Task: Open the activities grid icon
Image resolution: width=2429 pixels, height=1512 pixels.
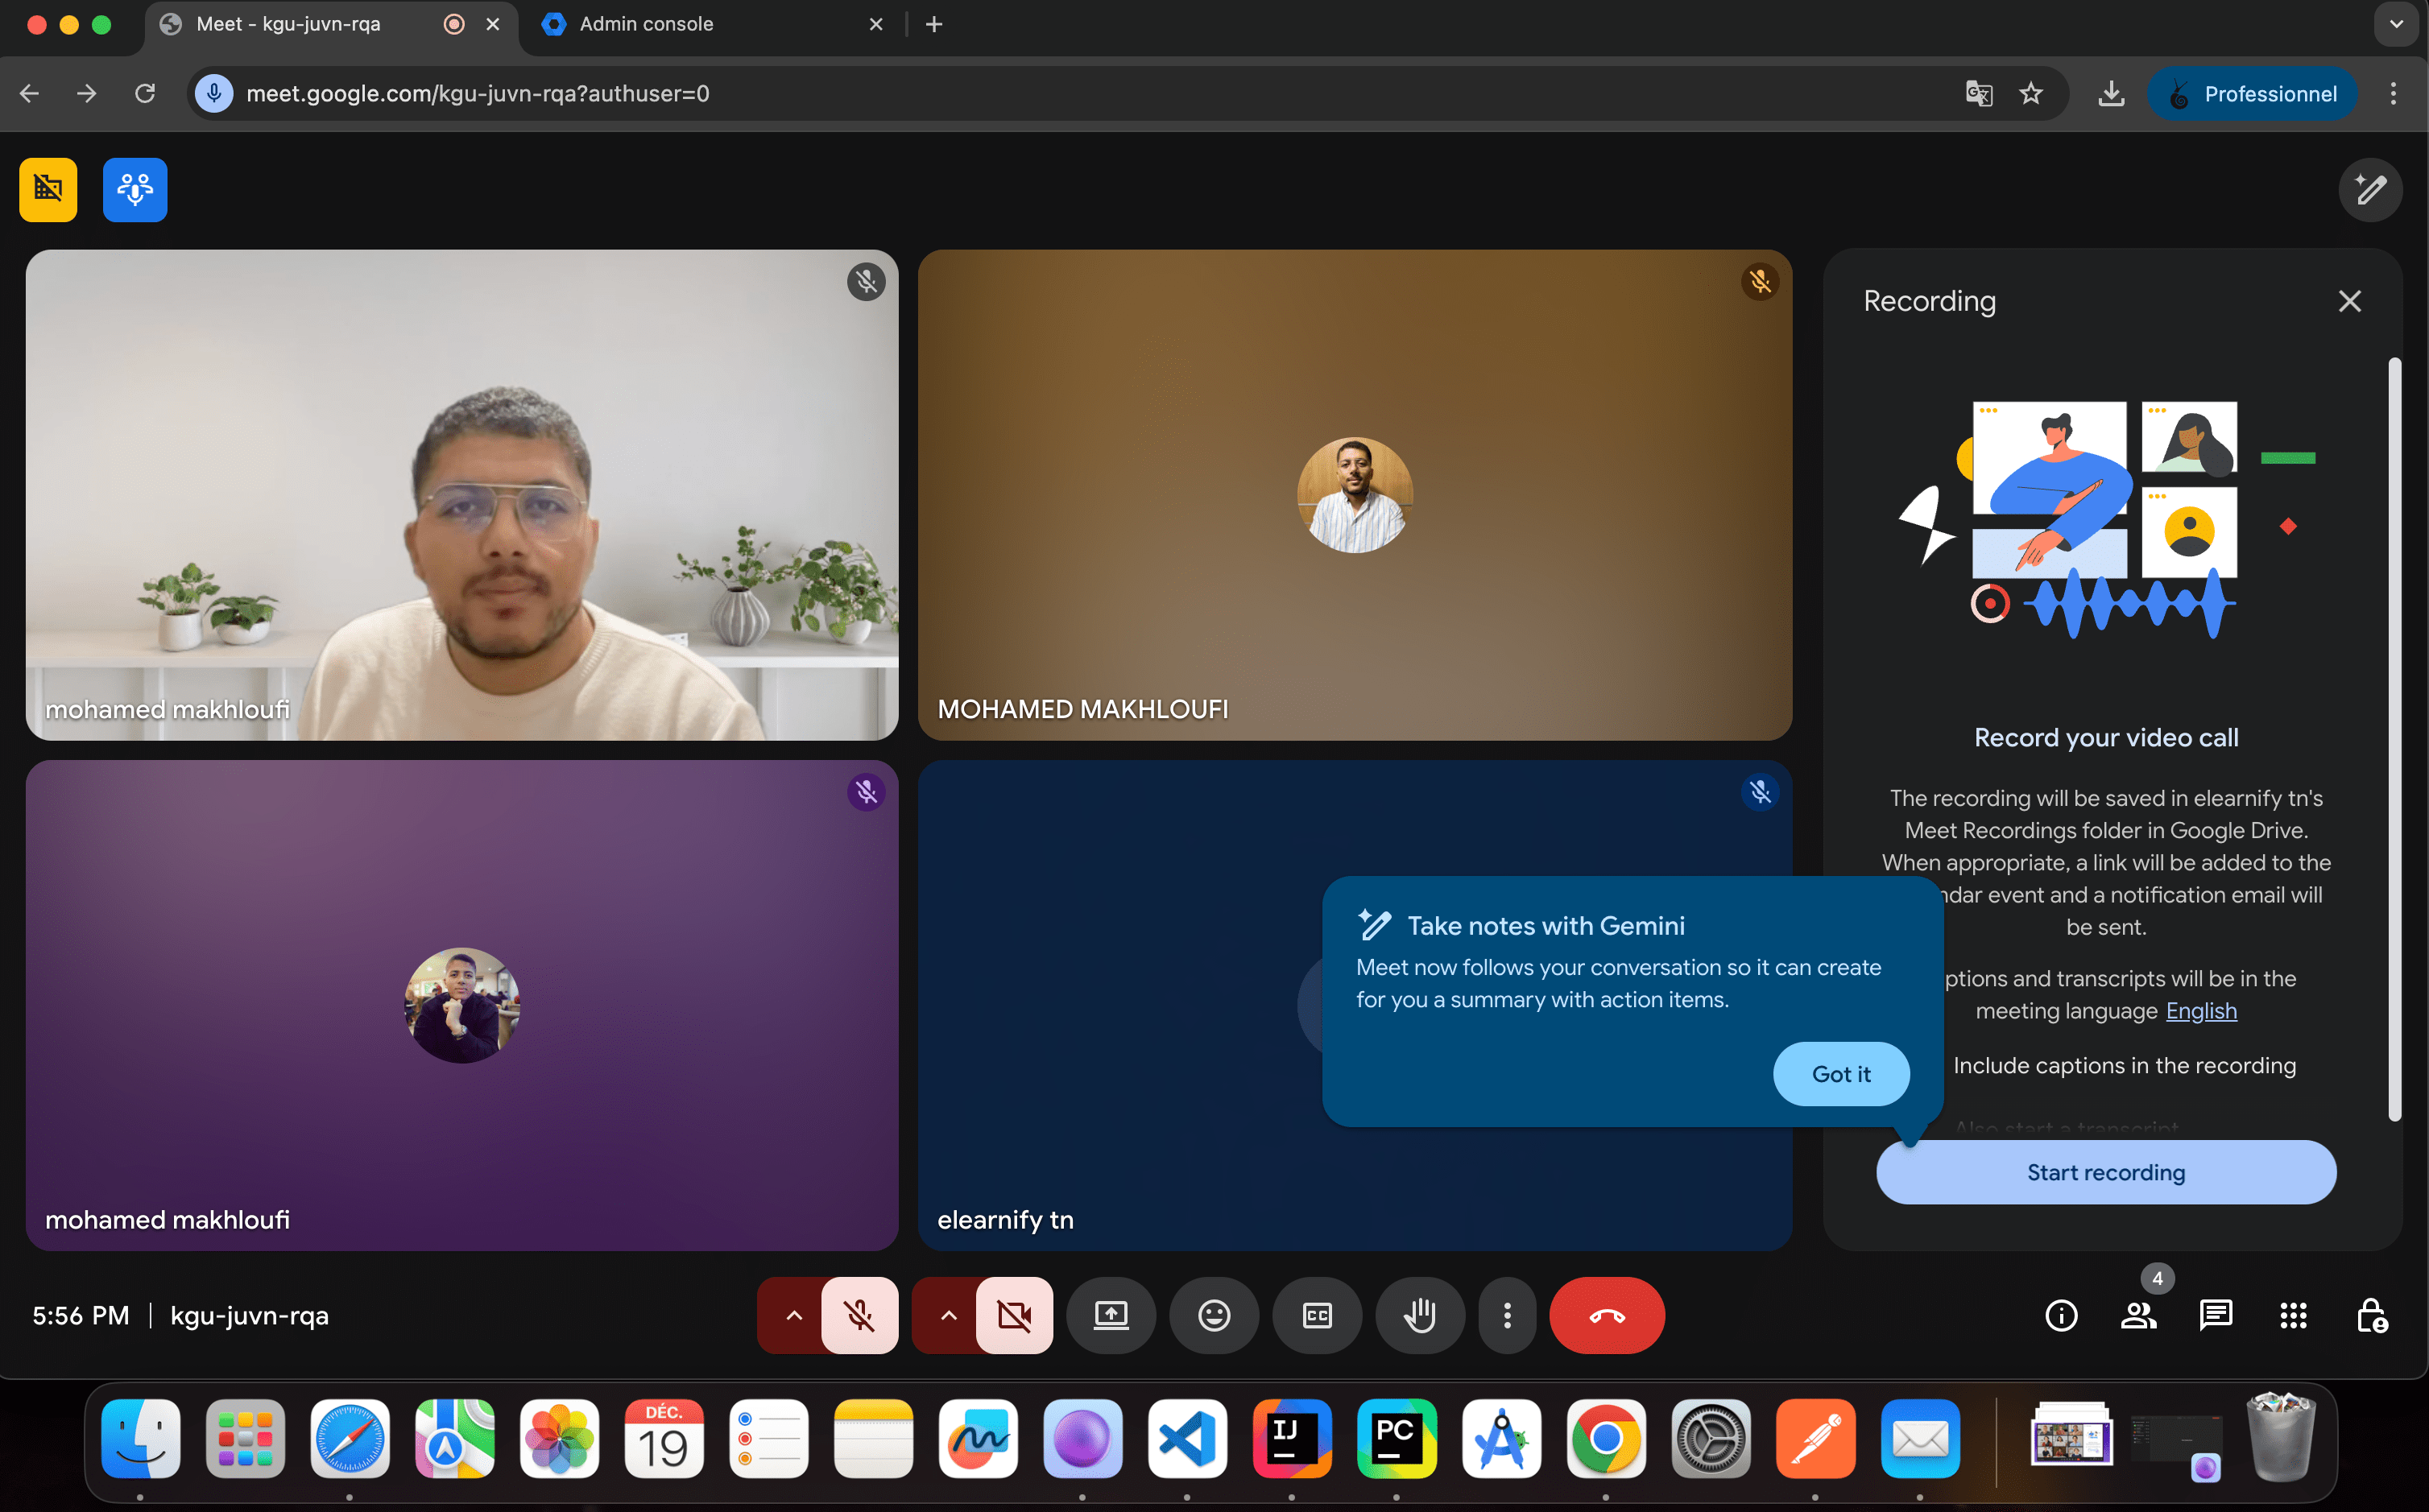Action: point(2293,1315)
